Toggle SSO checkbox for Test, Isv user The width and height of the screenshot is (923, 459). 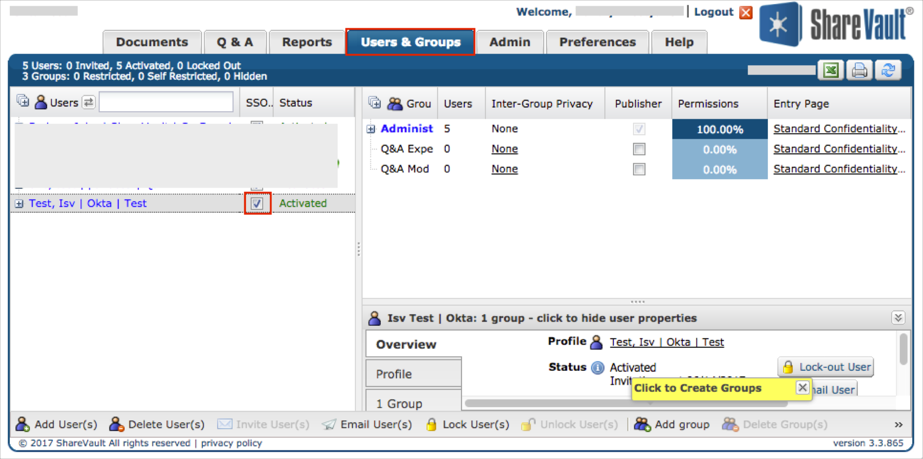coord(257,204)
